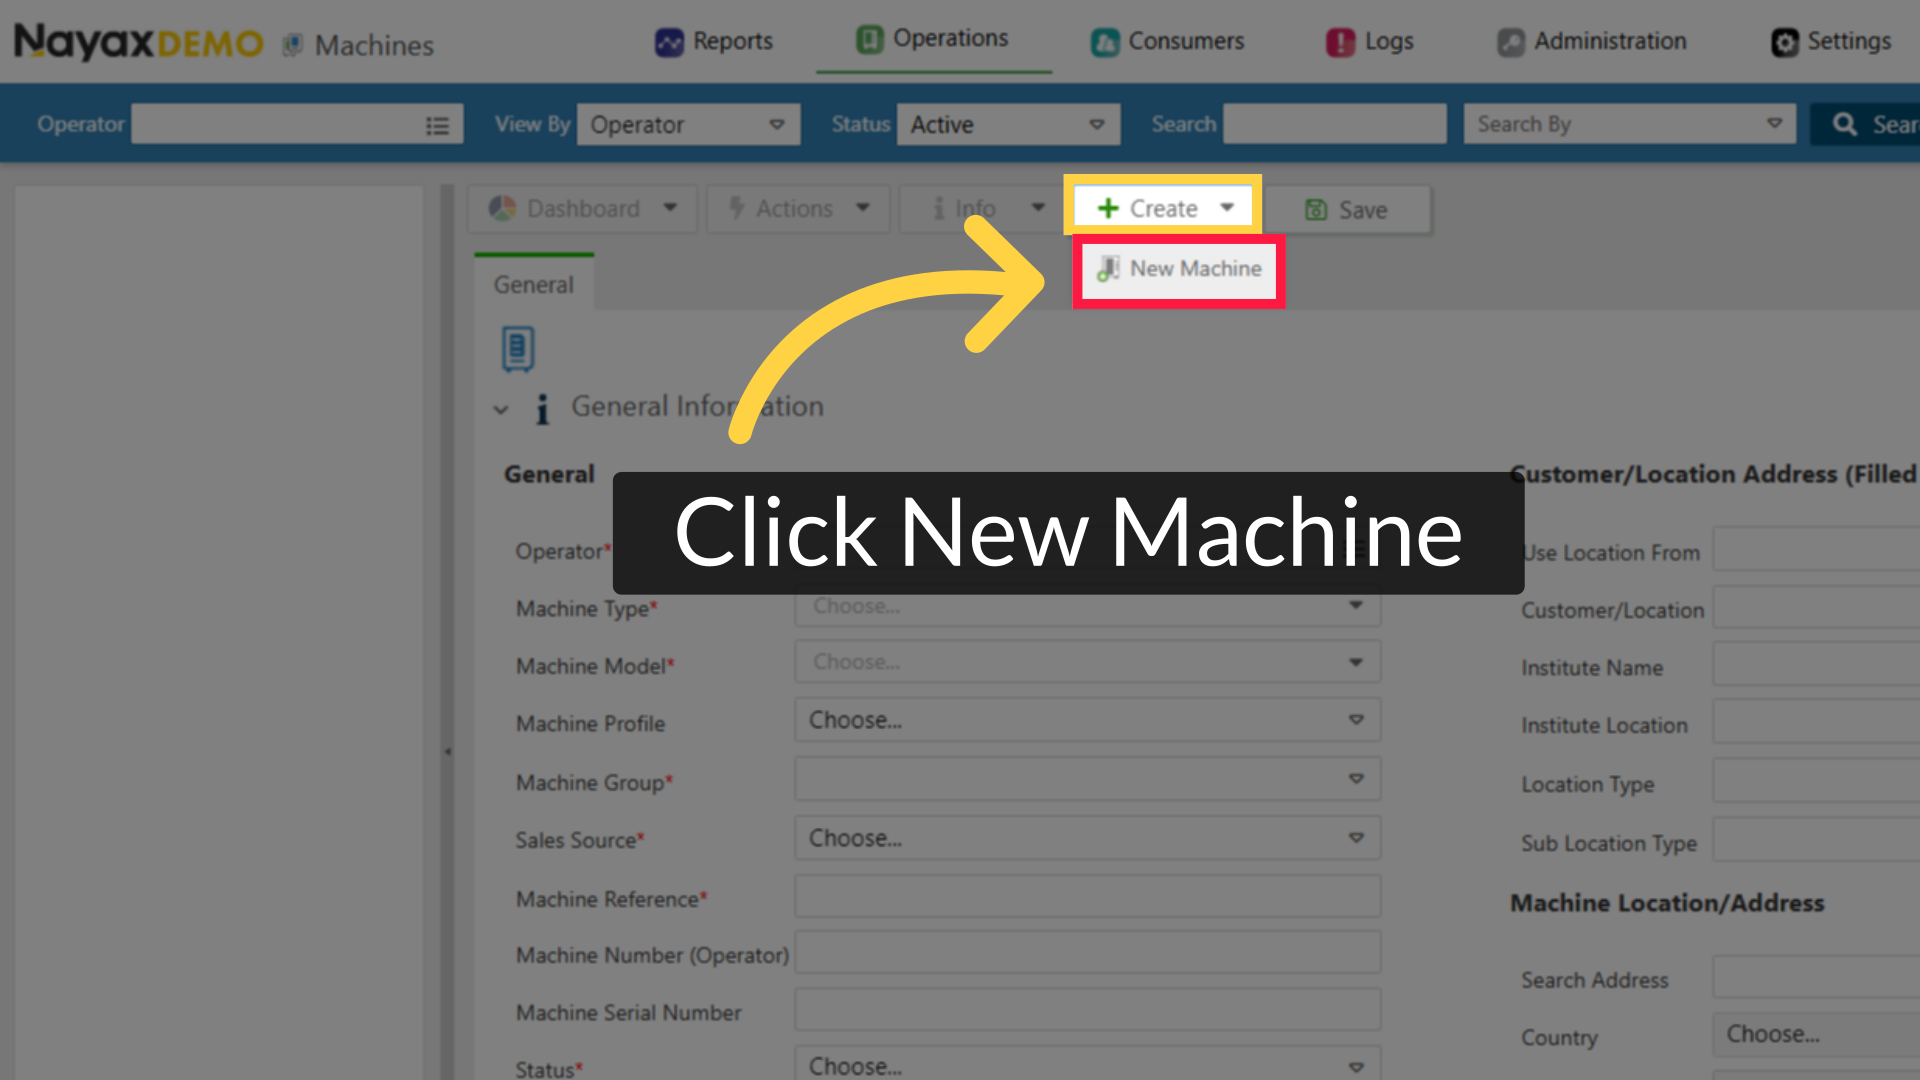Click the Consumers icon in top navigation

point(1105,42)
